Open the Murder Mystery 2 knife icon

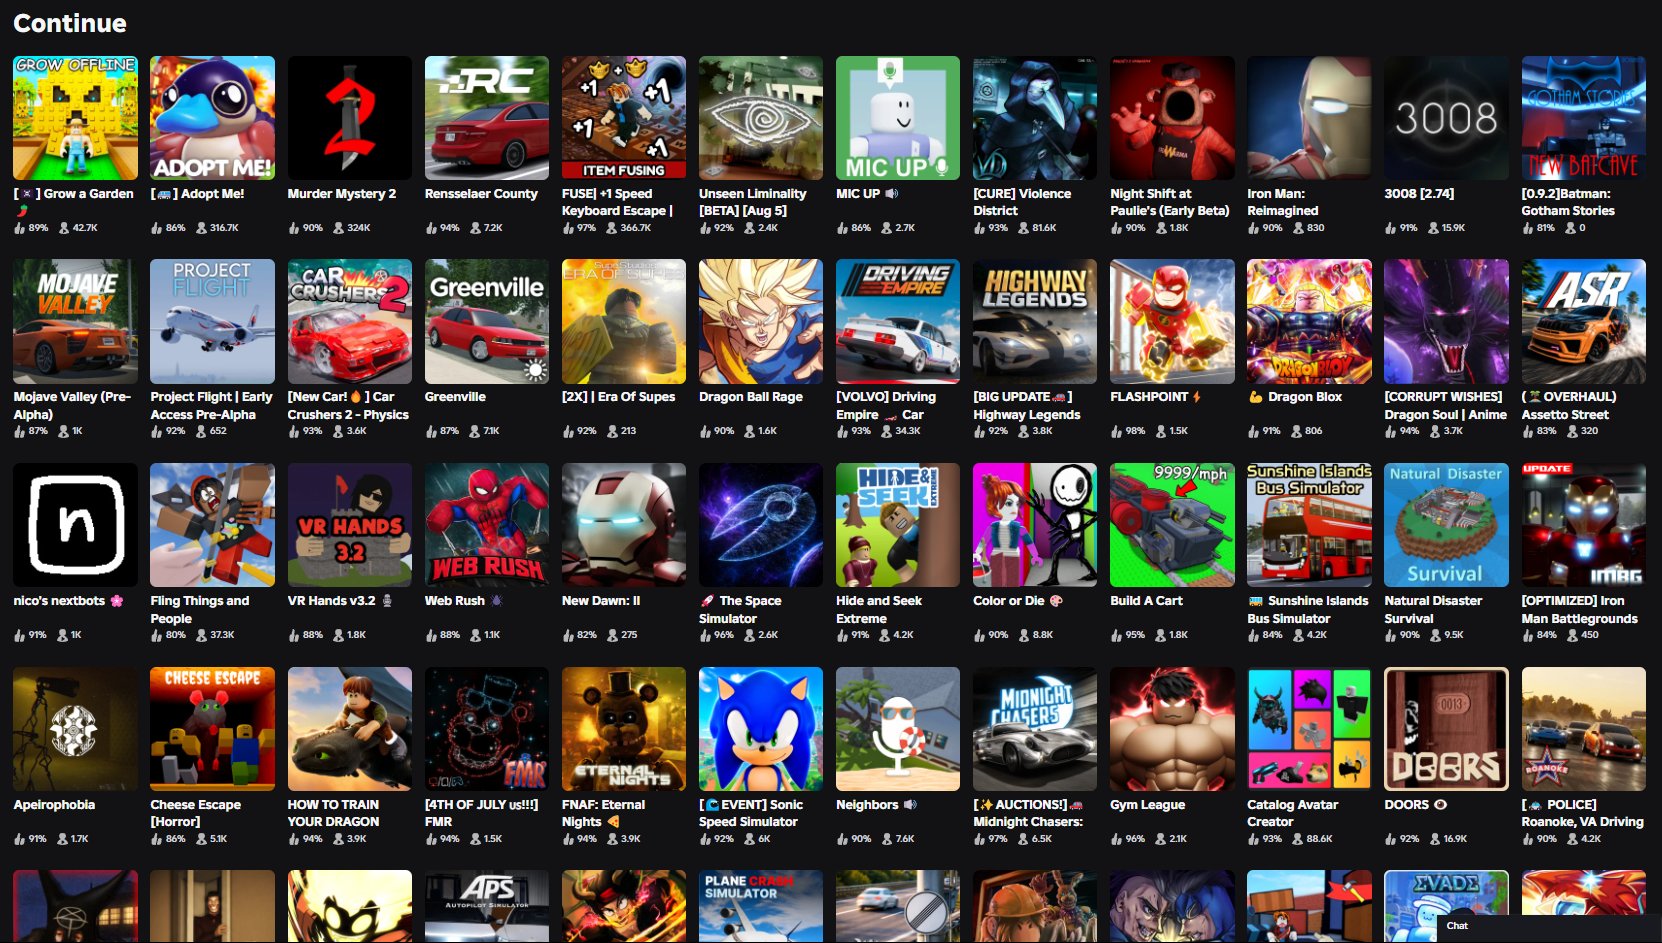click(349, 118)
